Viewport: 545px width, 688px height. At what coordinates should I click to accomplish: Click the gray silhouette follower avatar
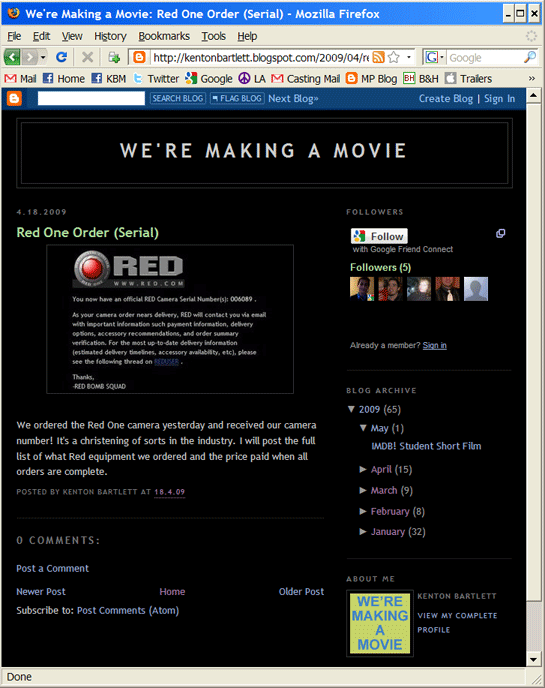point(476,289)
